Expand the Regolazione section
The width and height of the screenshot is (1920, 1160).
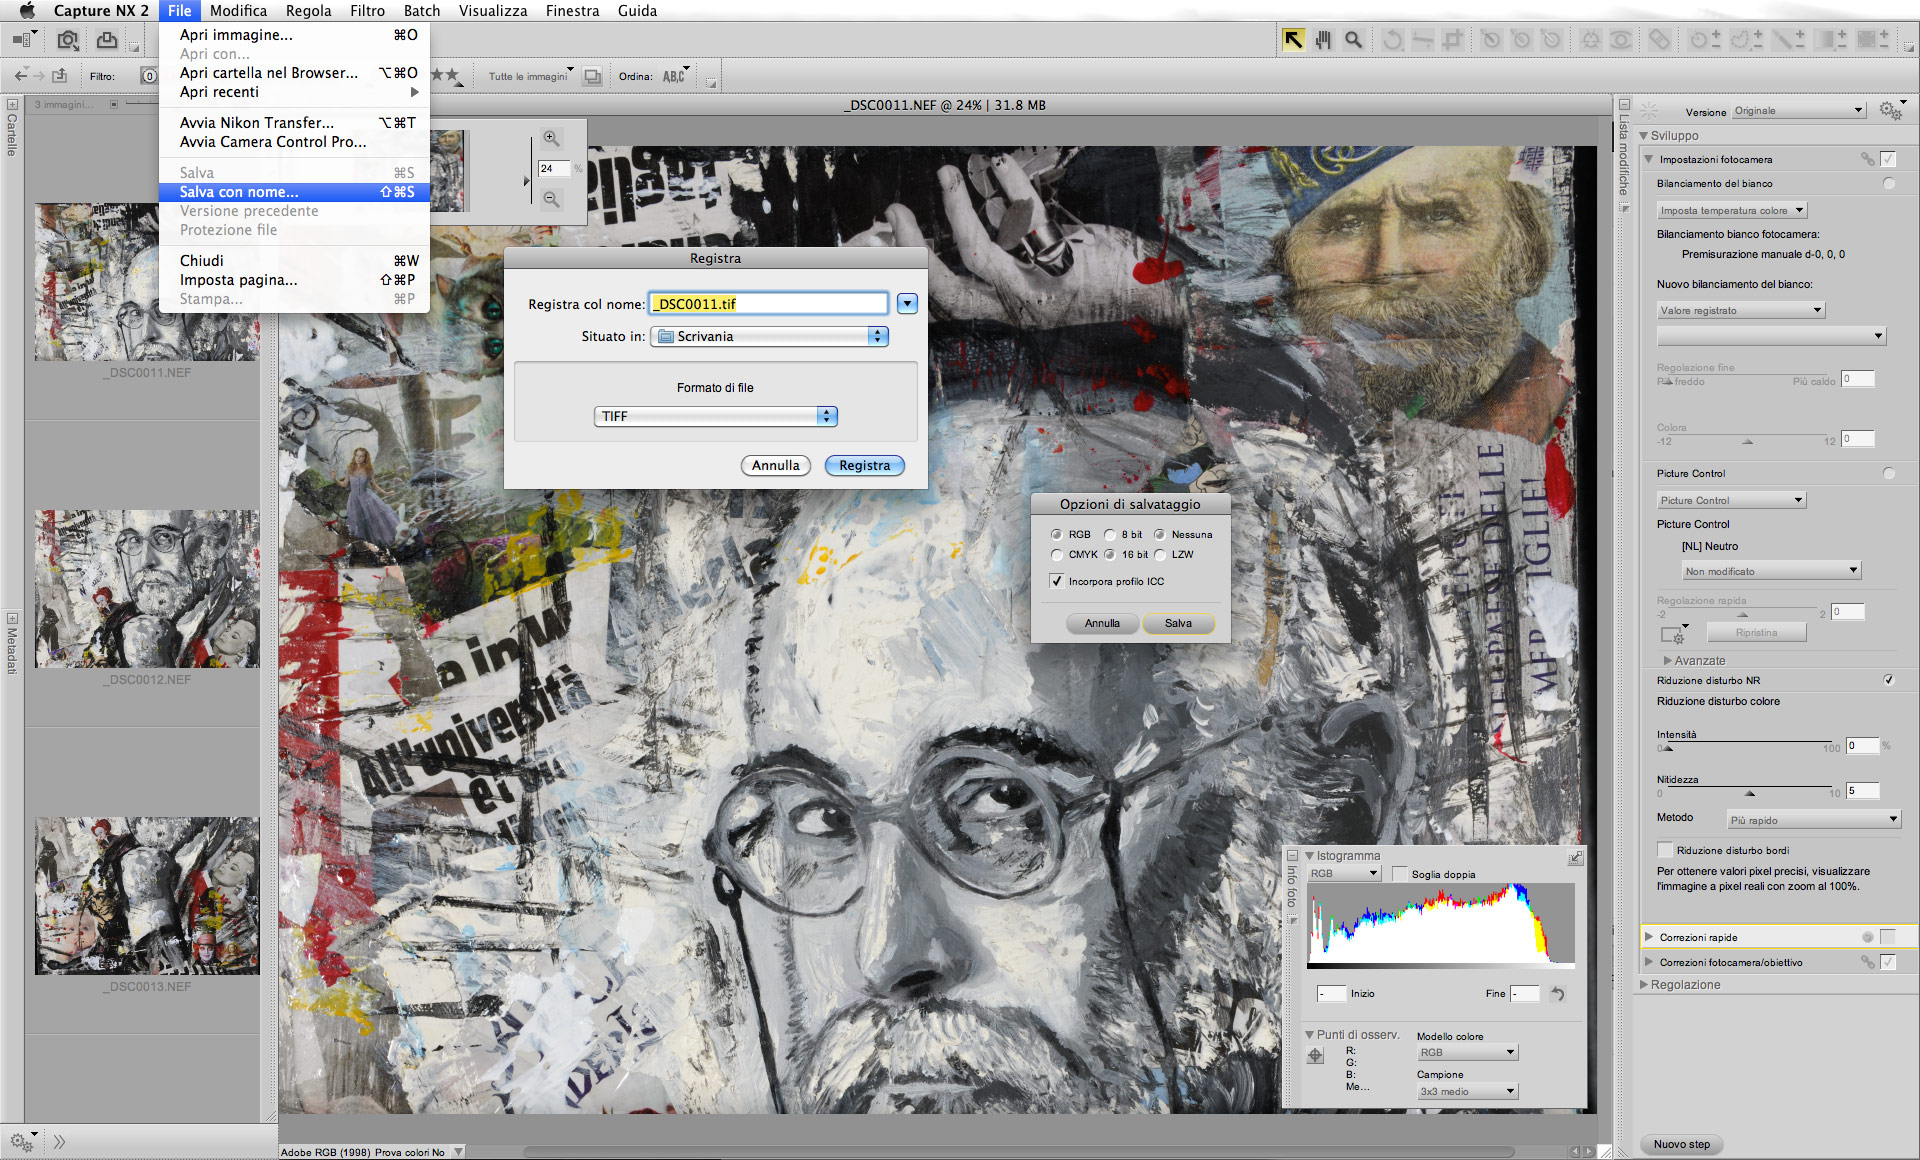1644,985
